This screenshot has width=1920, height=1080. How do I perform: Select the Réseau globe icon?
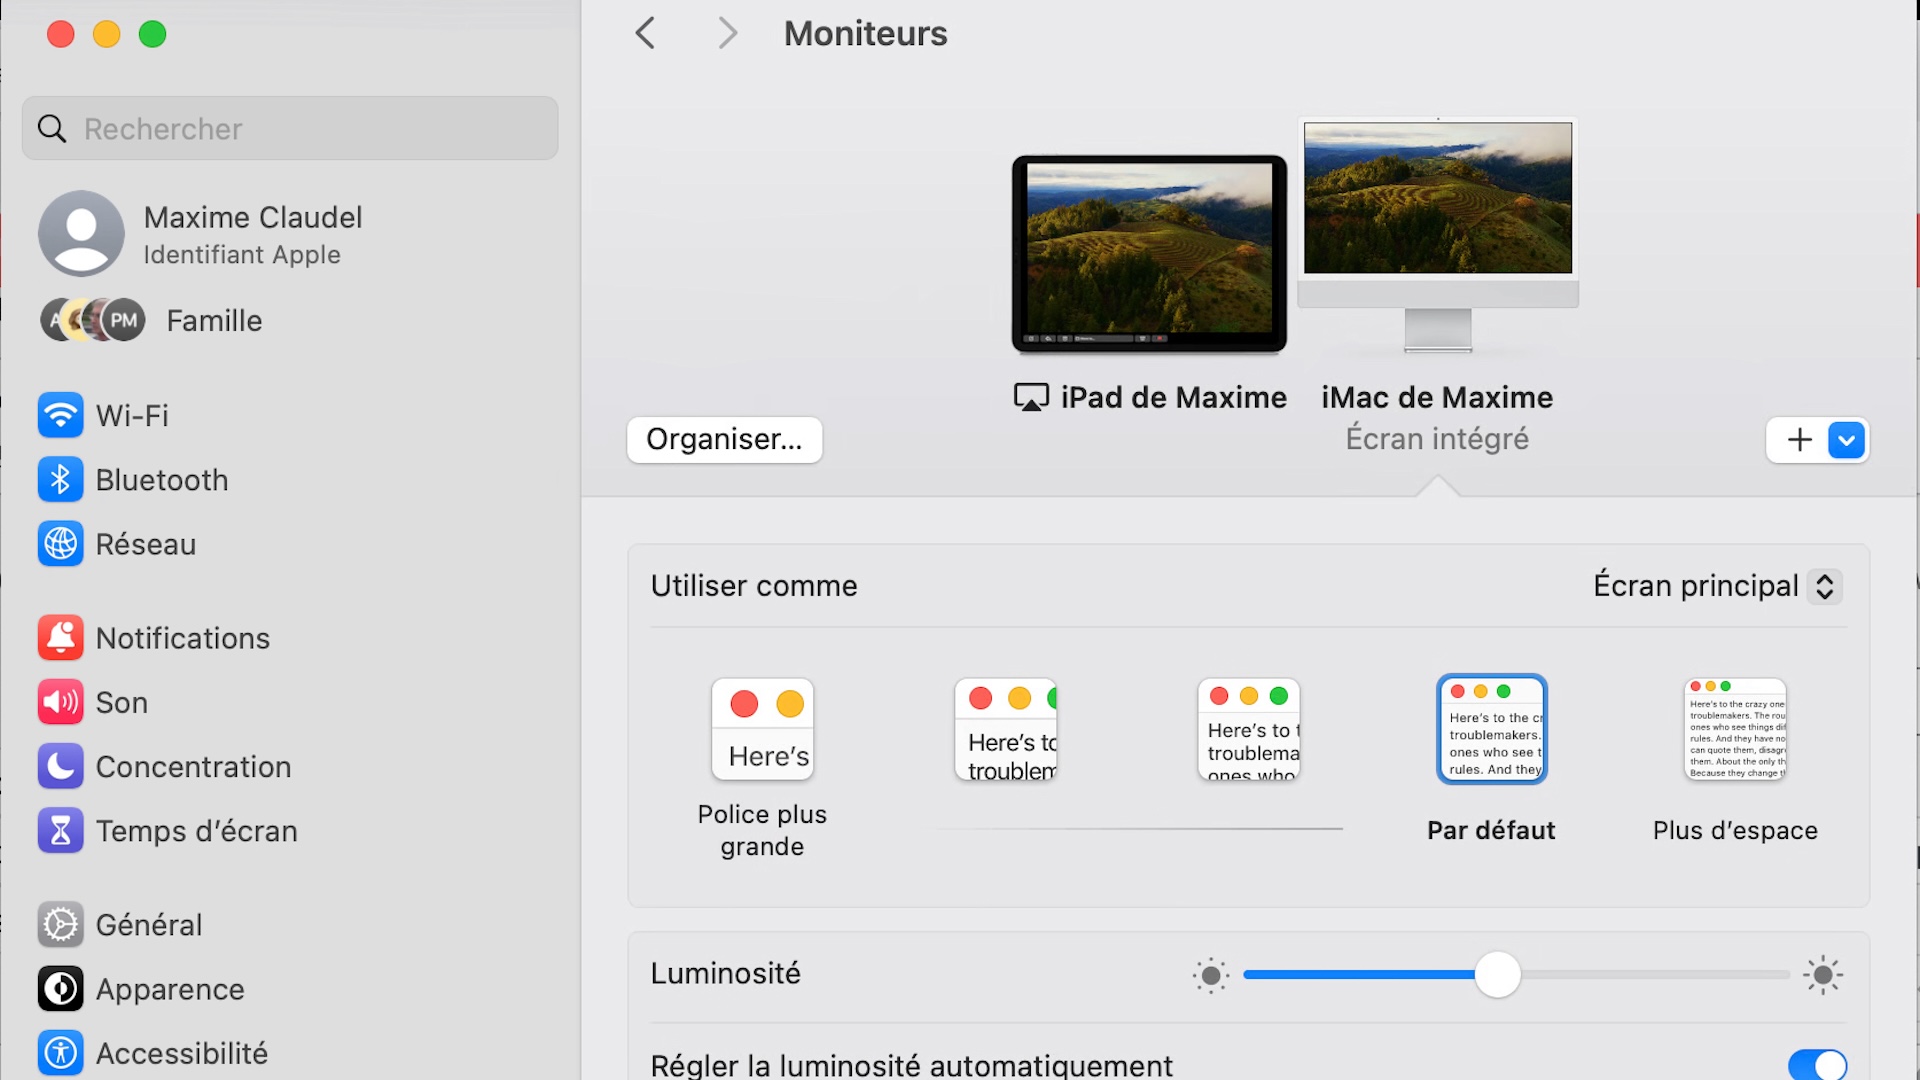[x=60, y=544]
